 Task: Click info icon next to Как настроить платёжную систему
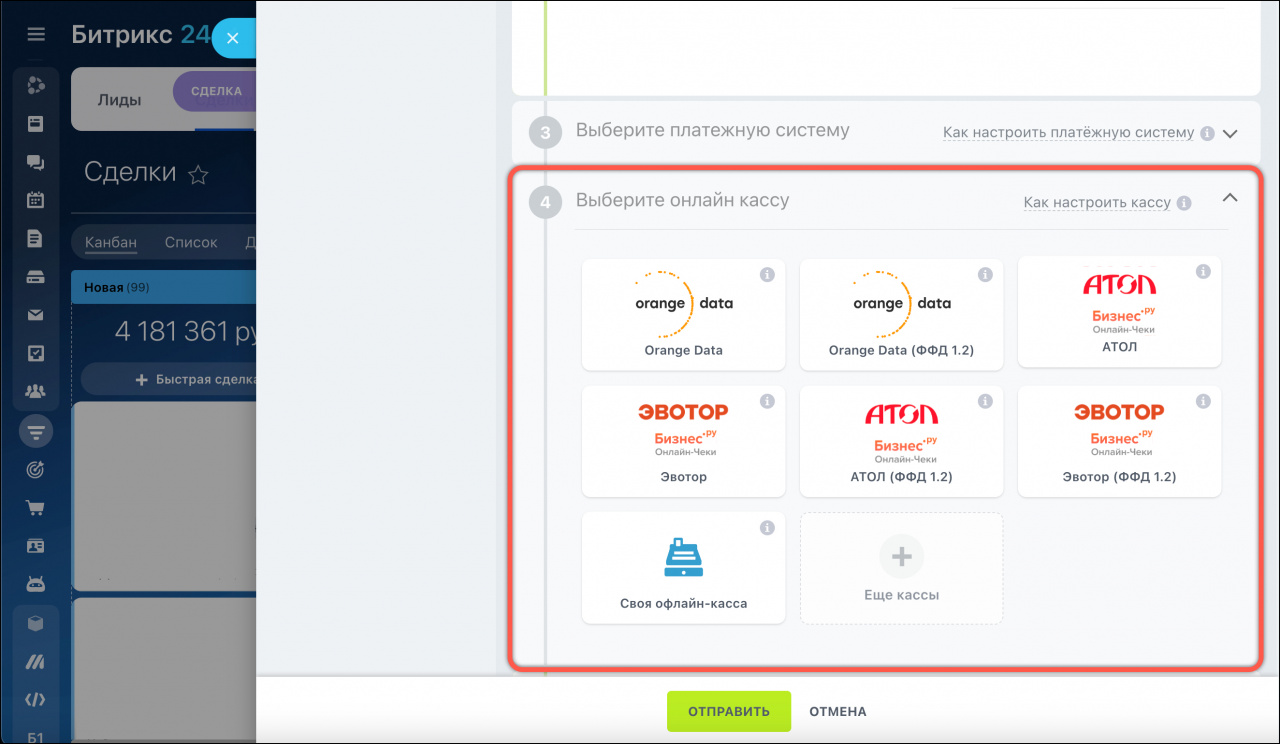click(x=1207, y=133)
